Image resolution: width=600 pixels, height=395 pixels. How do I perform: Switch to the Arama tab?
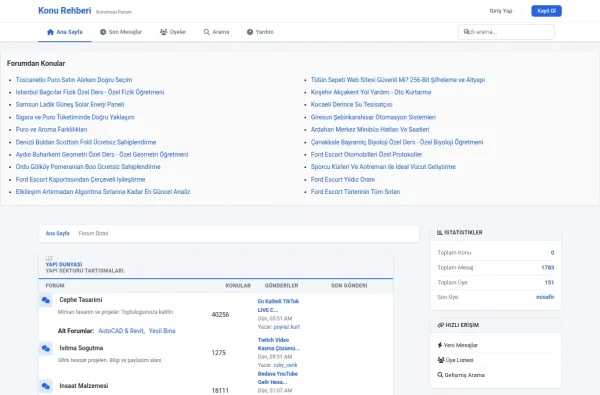217,32
